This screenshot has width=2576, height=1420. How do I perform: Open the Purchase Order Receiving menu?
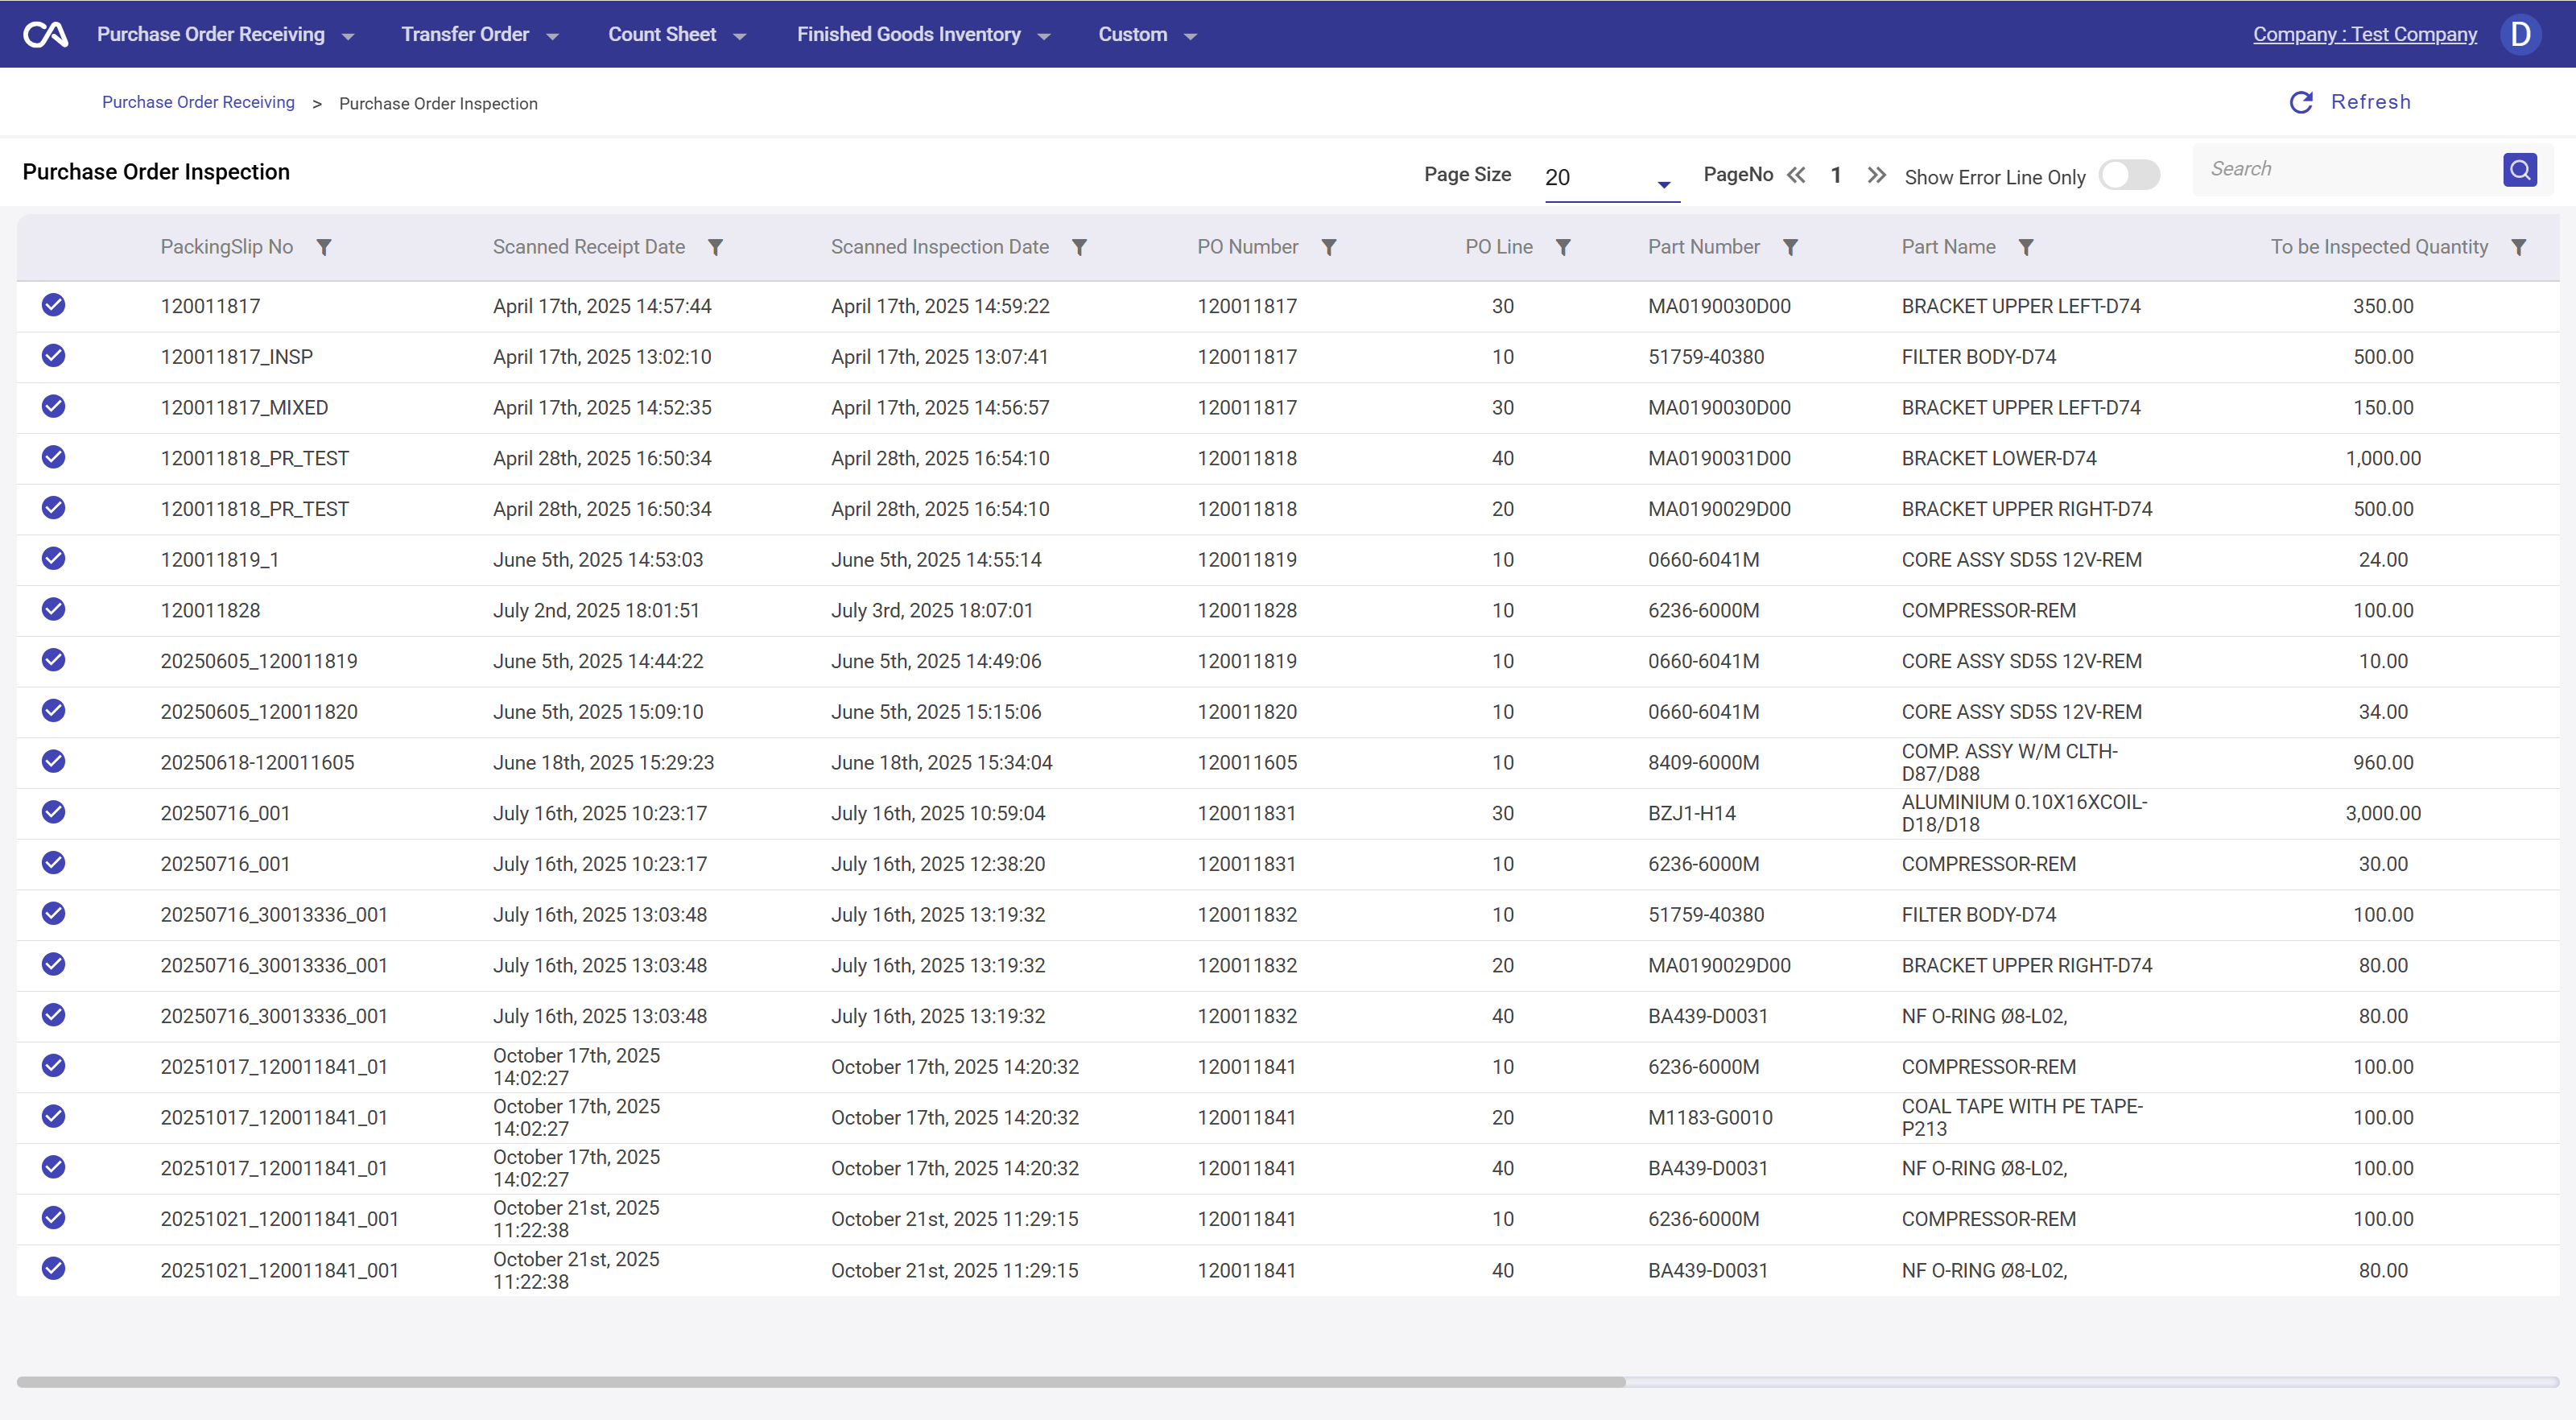click(x=211, y=34)
